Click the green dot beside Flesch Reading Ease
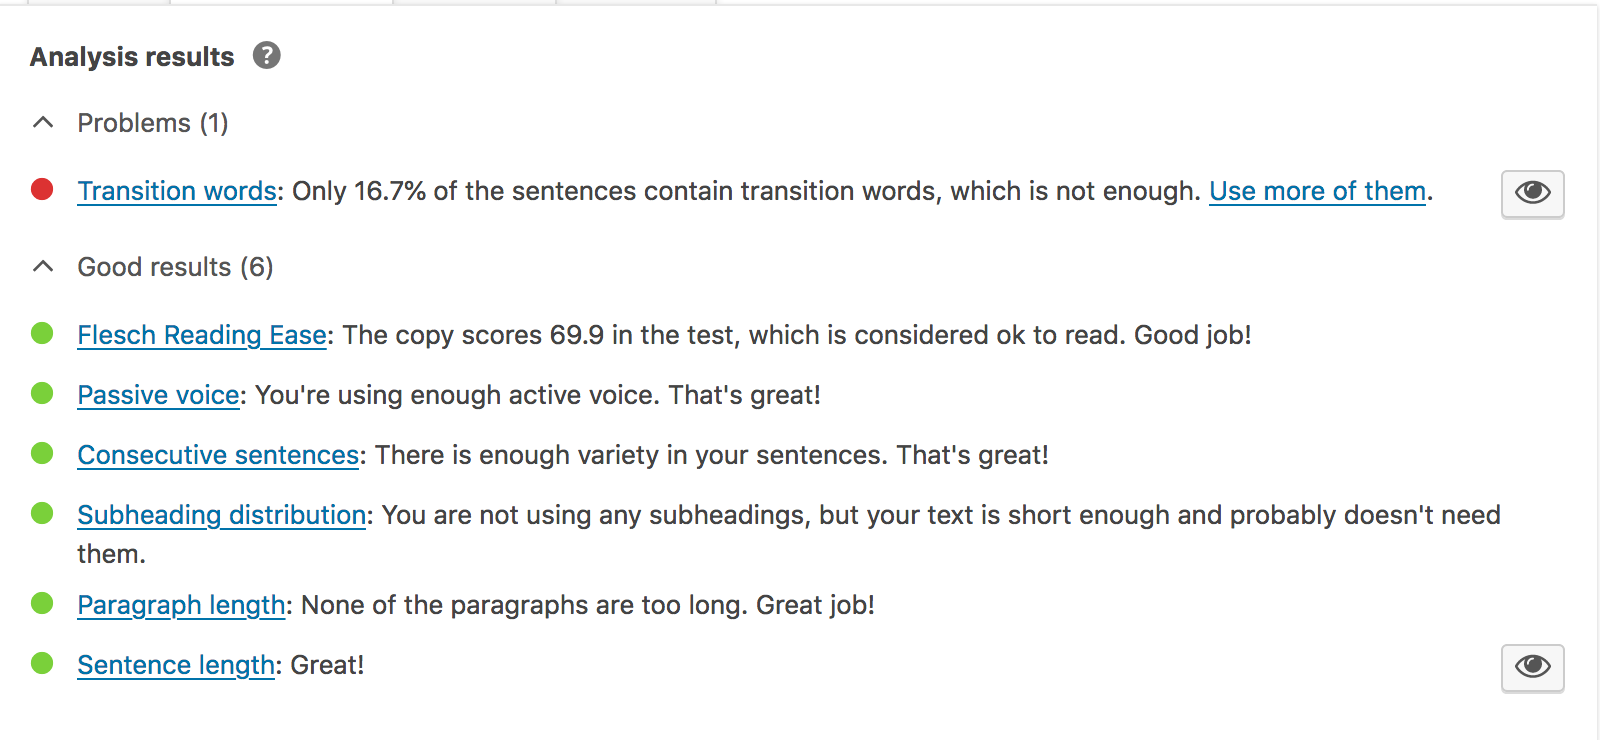 point(41,331)
